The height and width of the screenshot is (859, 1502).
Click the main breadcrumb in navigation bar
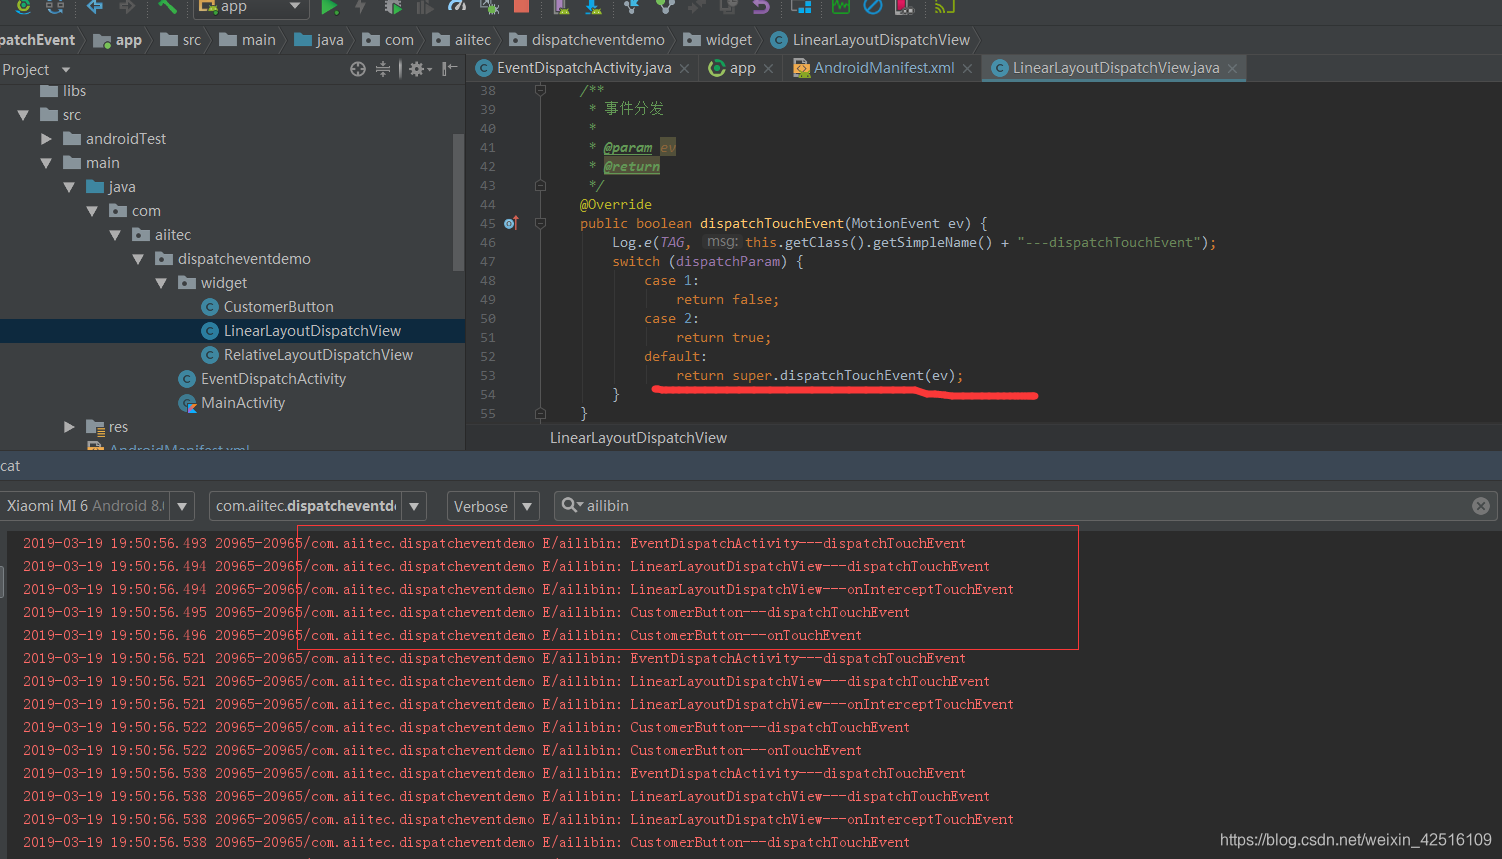coord(247,40)
